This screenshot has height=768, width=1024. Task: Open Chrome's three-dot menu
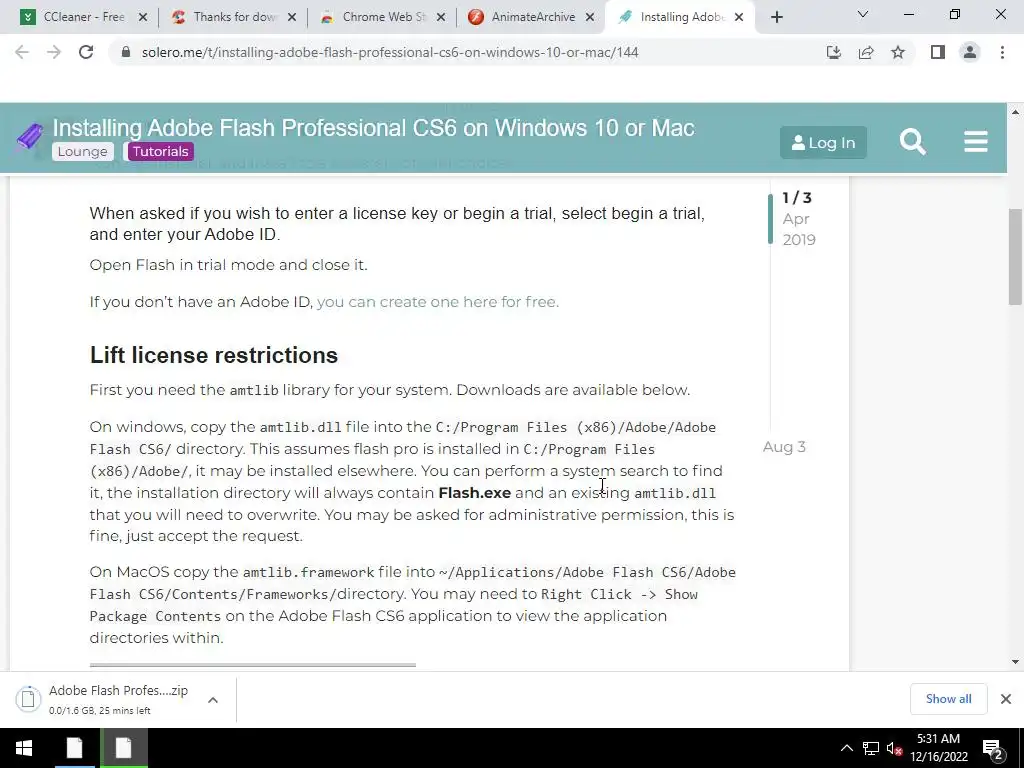[1002, 52]
